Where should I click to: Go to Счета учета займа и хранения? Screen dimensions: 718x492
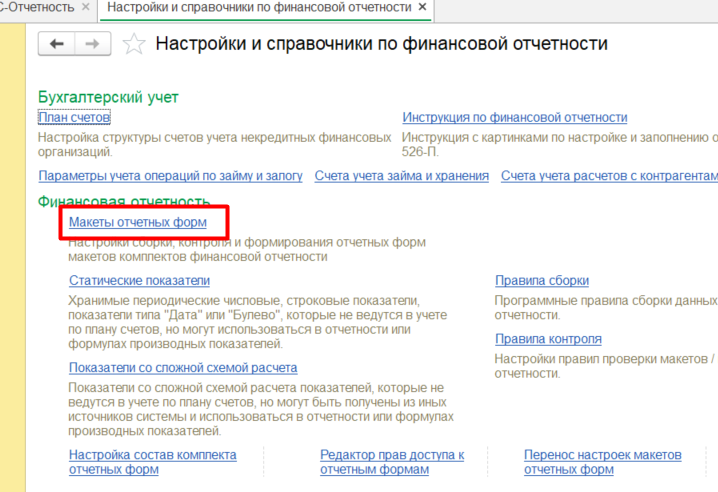(401, 176)
